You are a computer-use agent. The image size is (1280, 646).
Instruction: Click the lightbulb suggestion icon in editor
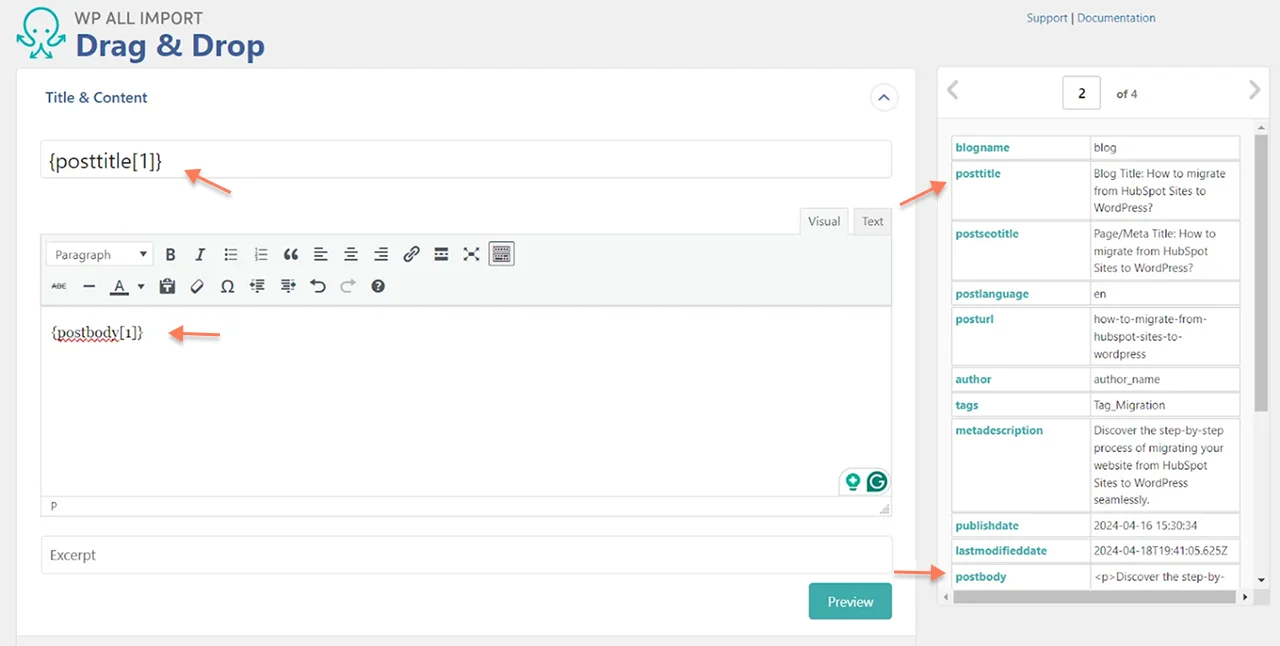853,481
